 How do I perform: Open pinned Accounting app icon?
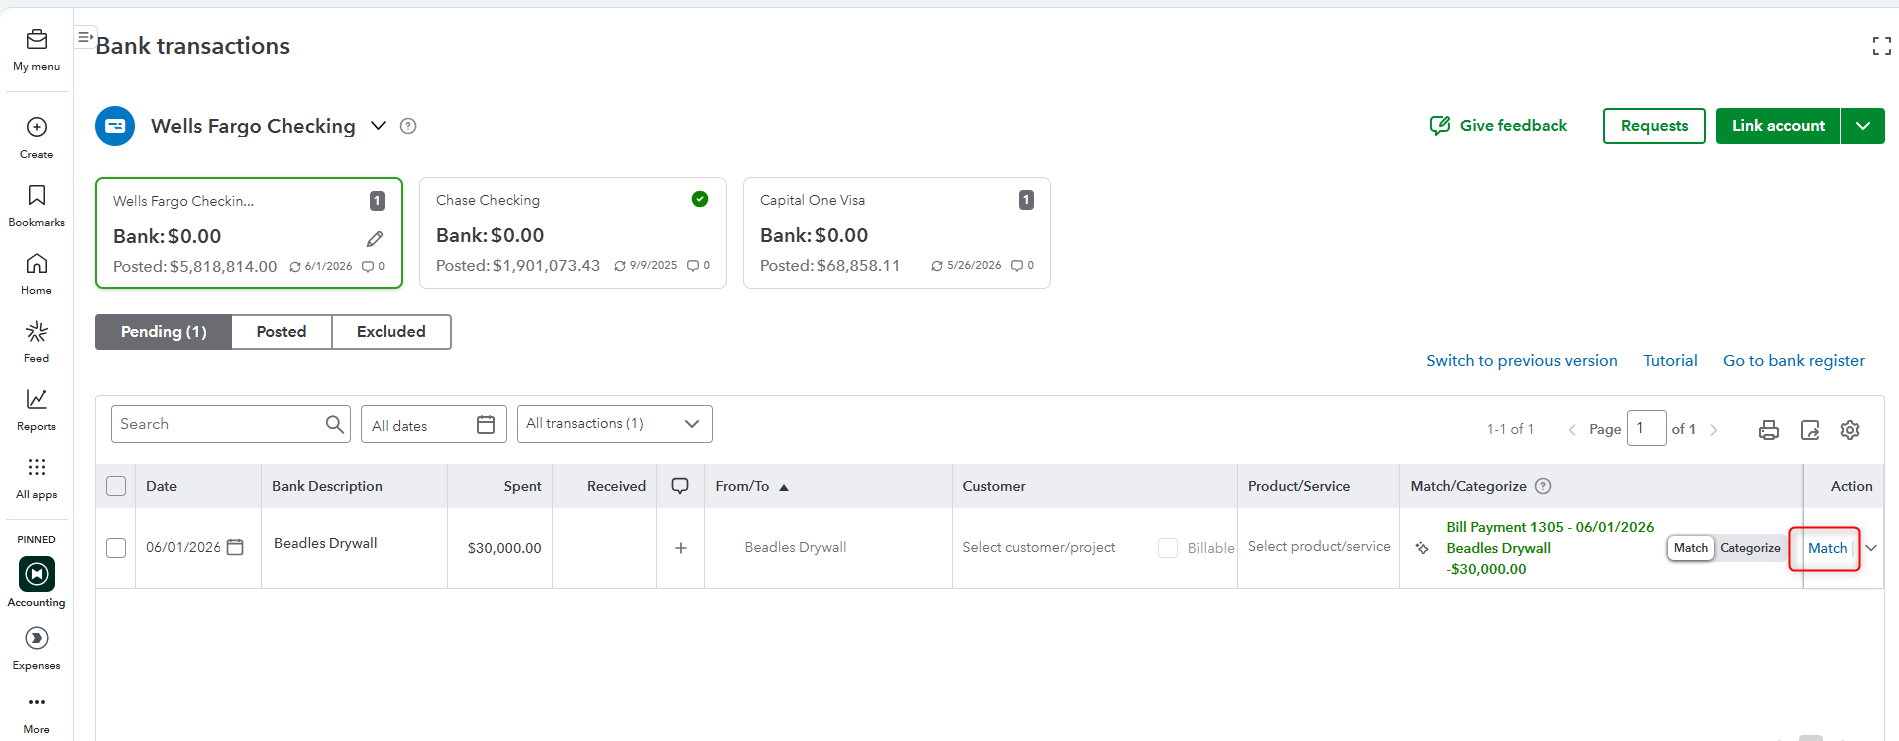(x=37, y=574)
